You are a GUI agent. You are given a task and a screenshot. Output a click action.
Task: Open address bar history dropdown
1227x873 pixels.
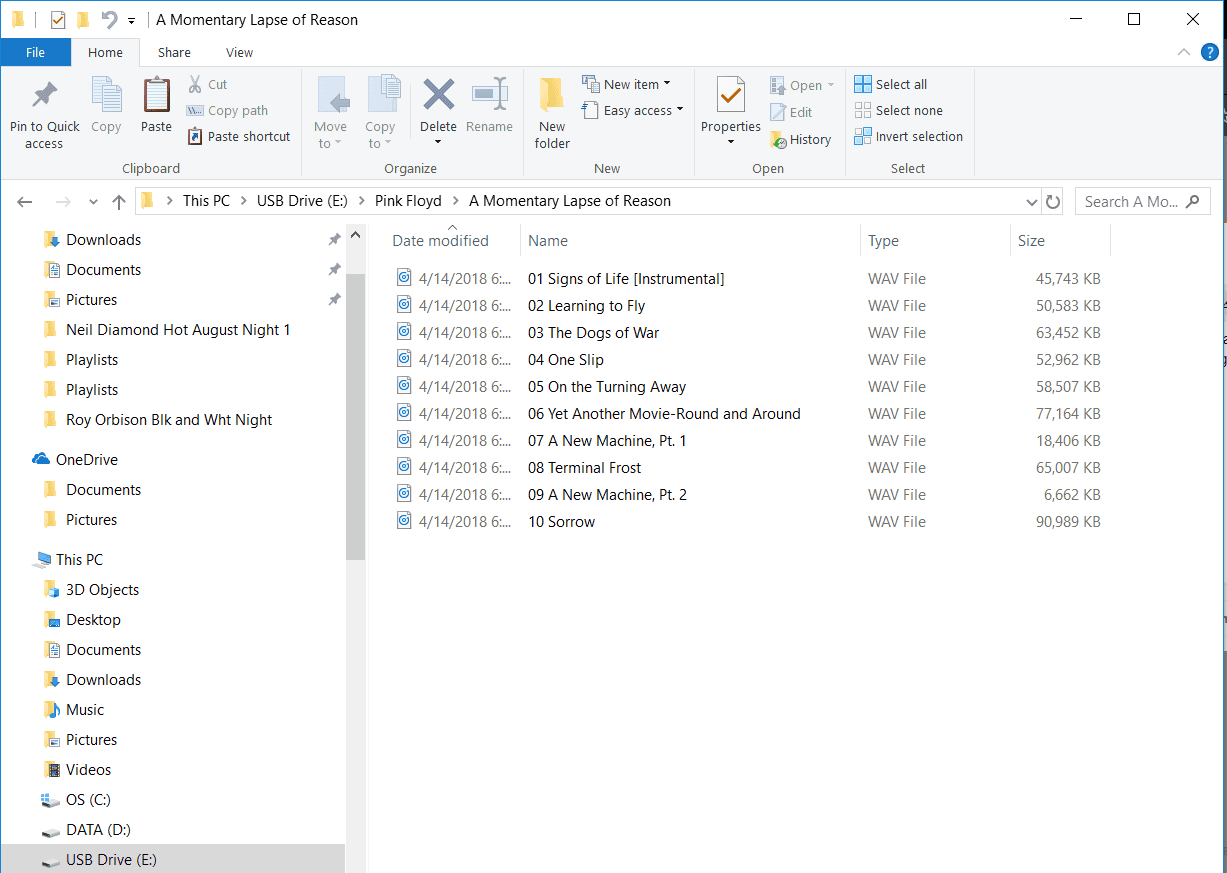[1032, 202]
